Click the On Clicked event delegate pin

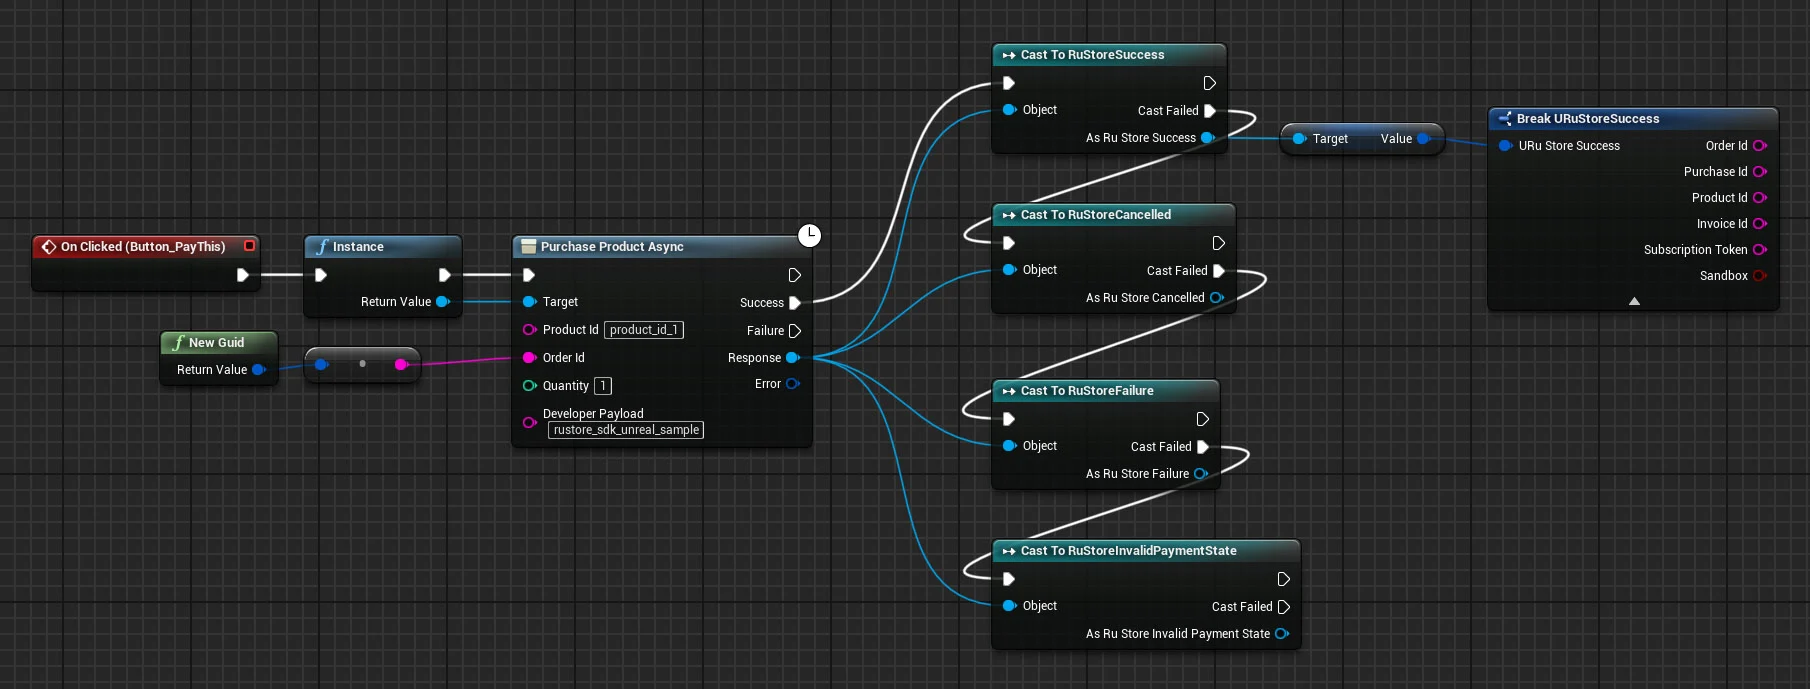pos(249,246)
